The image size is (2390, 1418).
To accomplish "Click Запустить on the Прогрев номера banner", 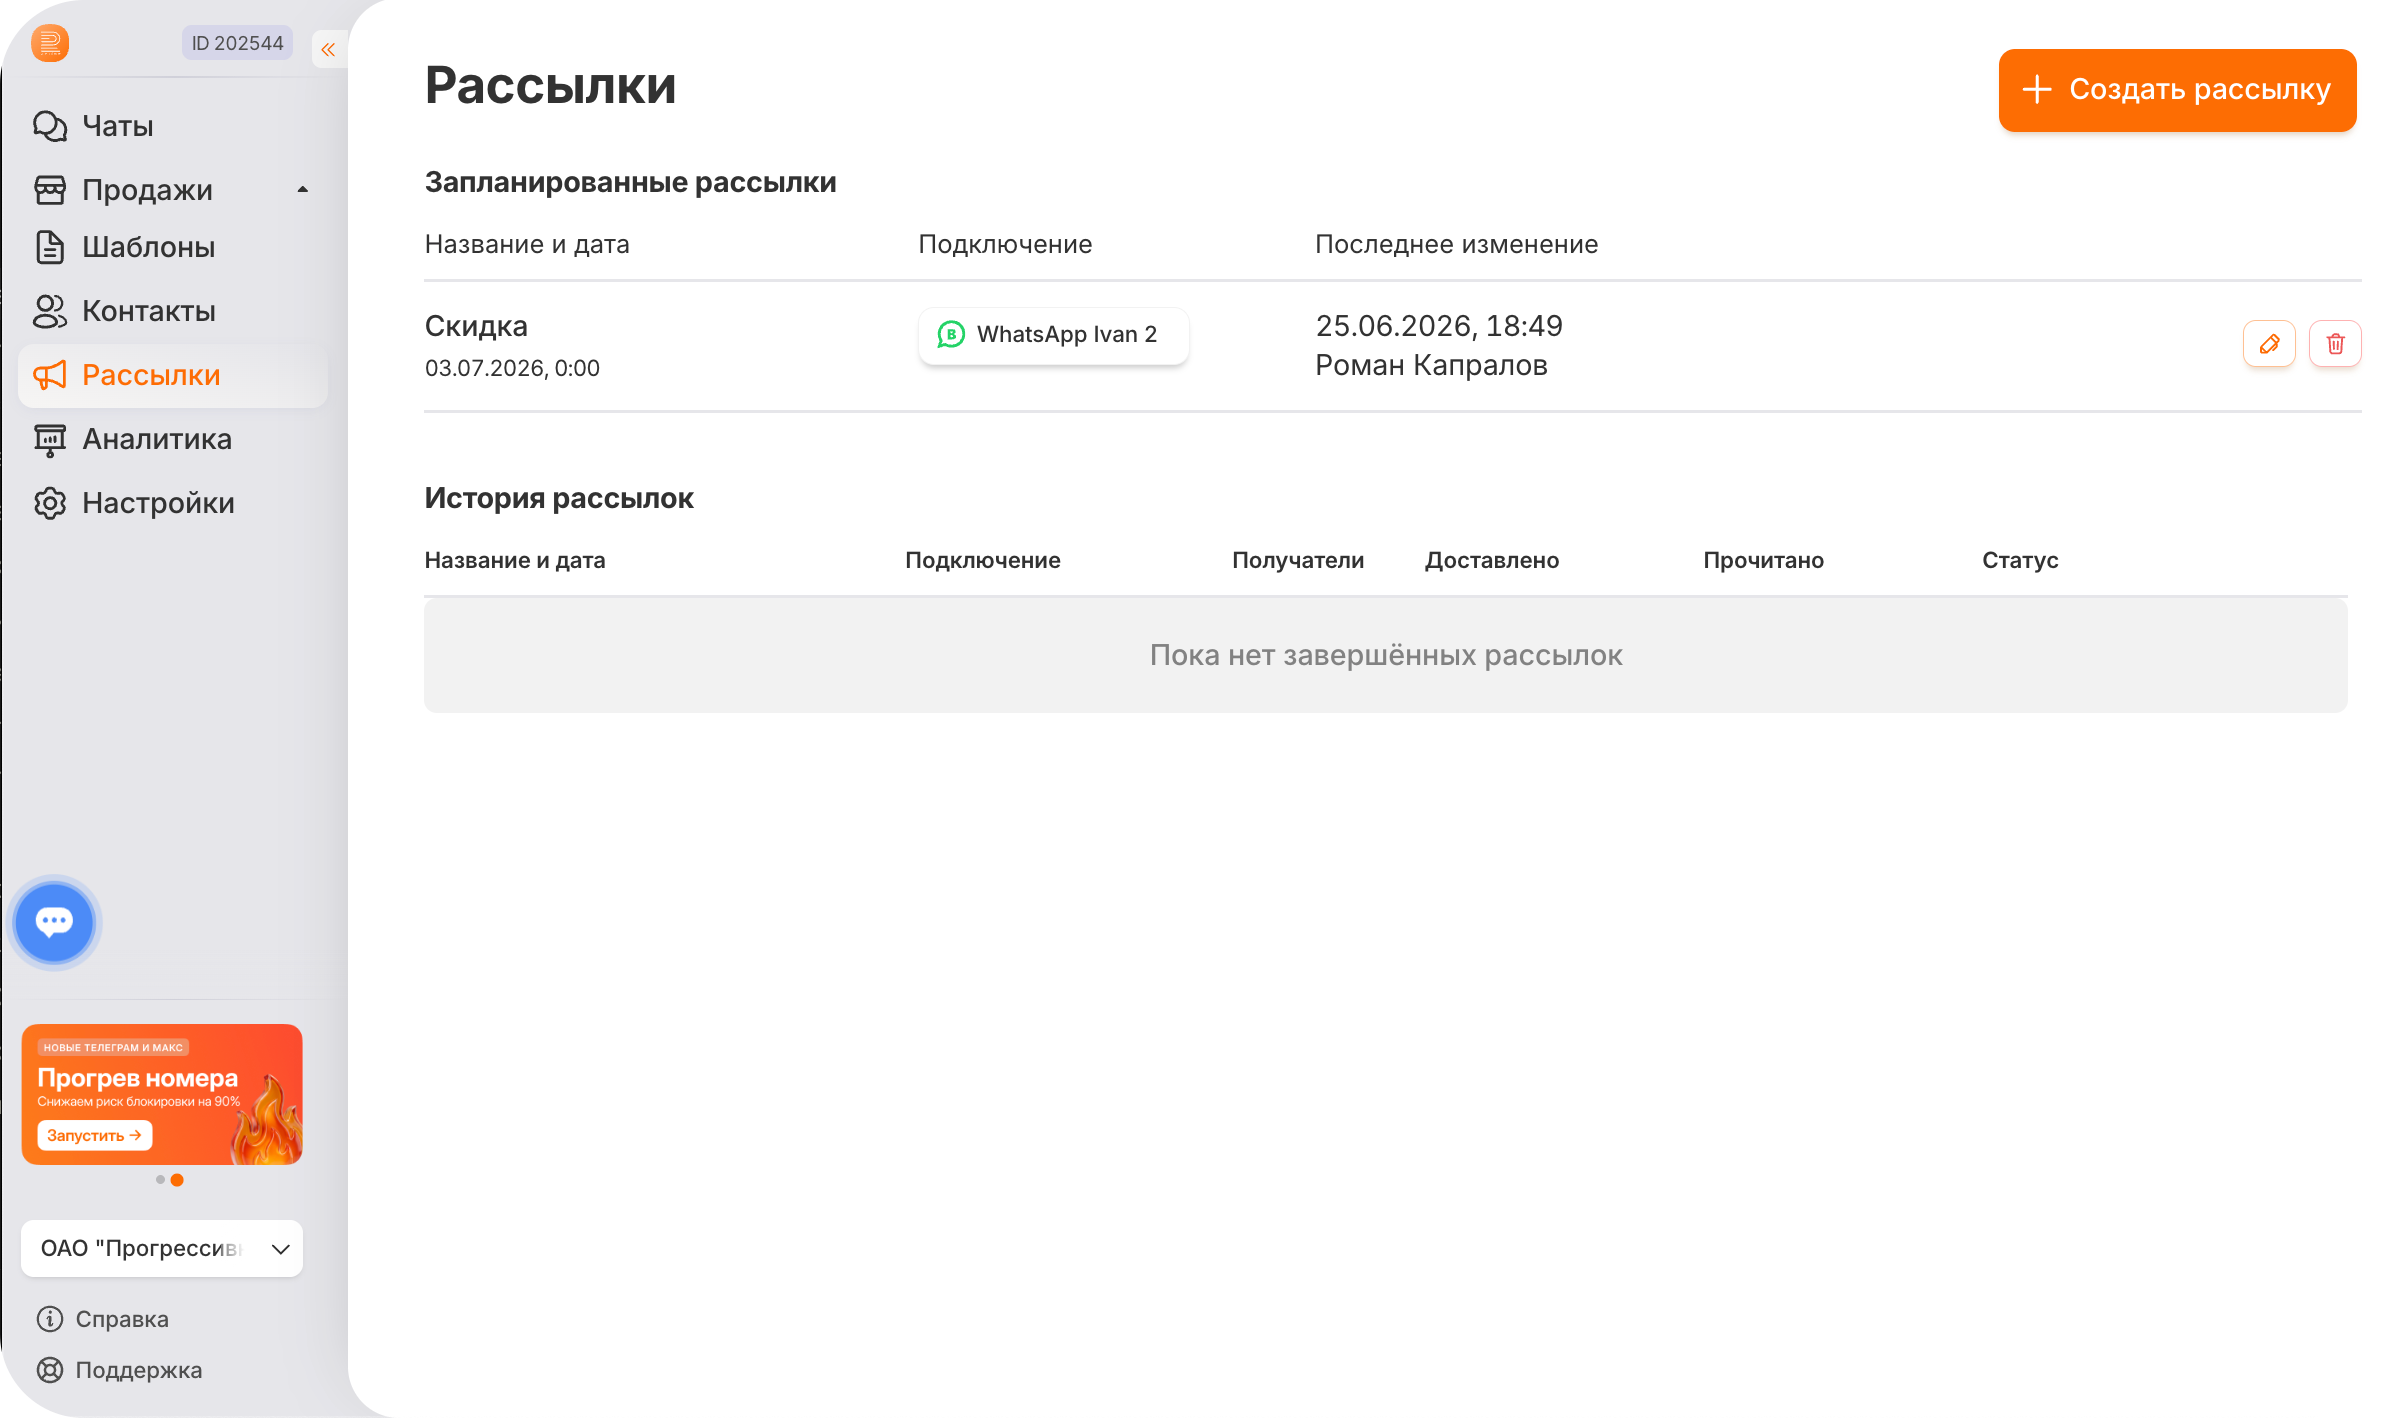I will [x=94, y=1135].
